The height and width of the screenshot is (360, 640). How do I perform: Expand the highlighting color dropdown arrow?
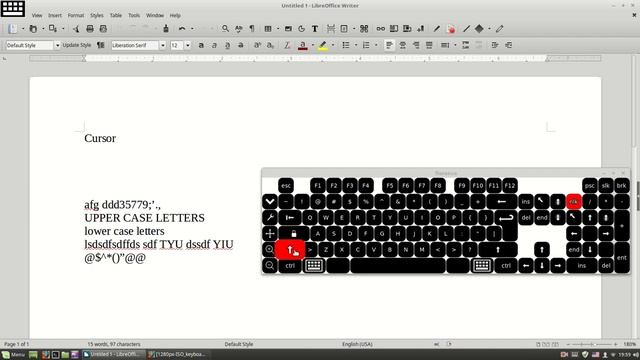click(333, 45)
